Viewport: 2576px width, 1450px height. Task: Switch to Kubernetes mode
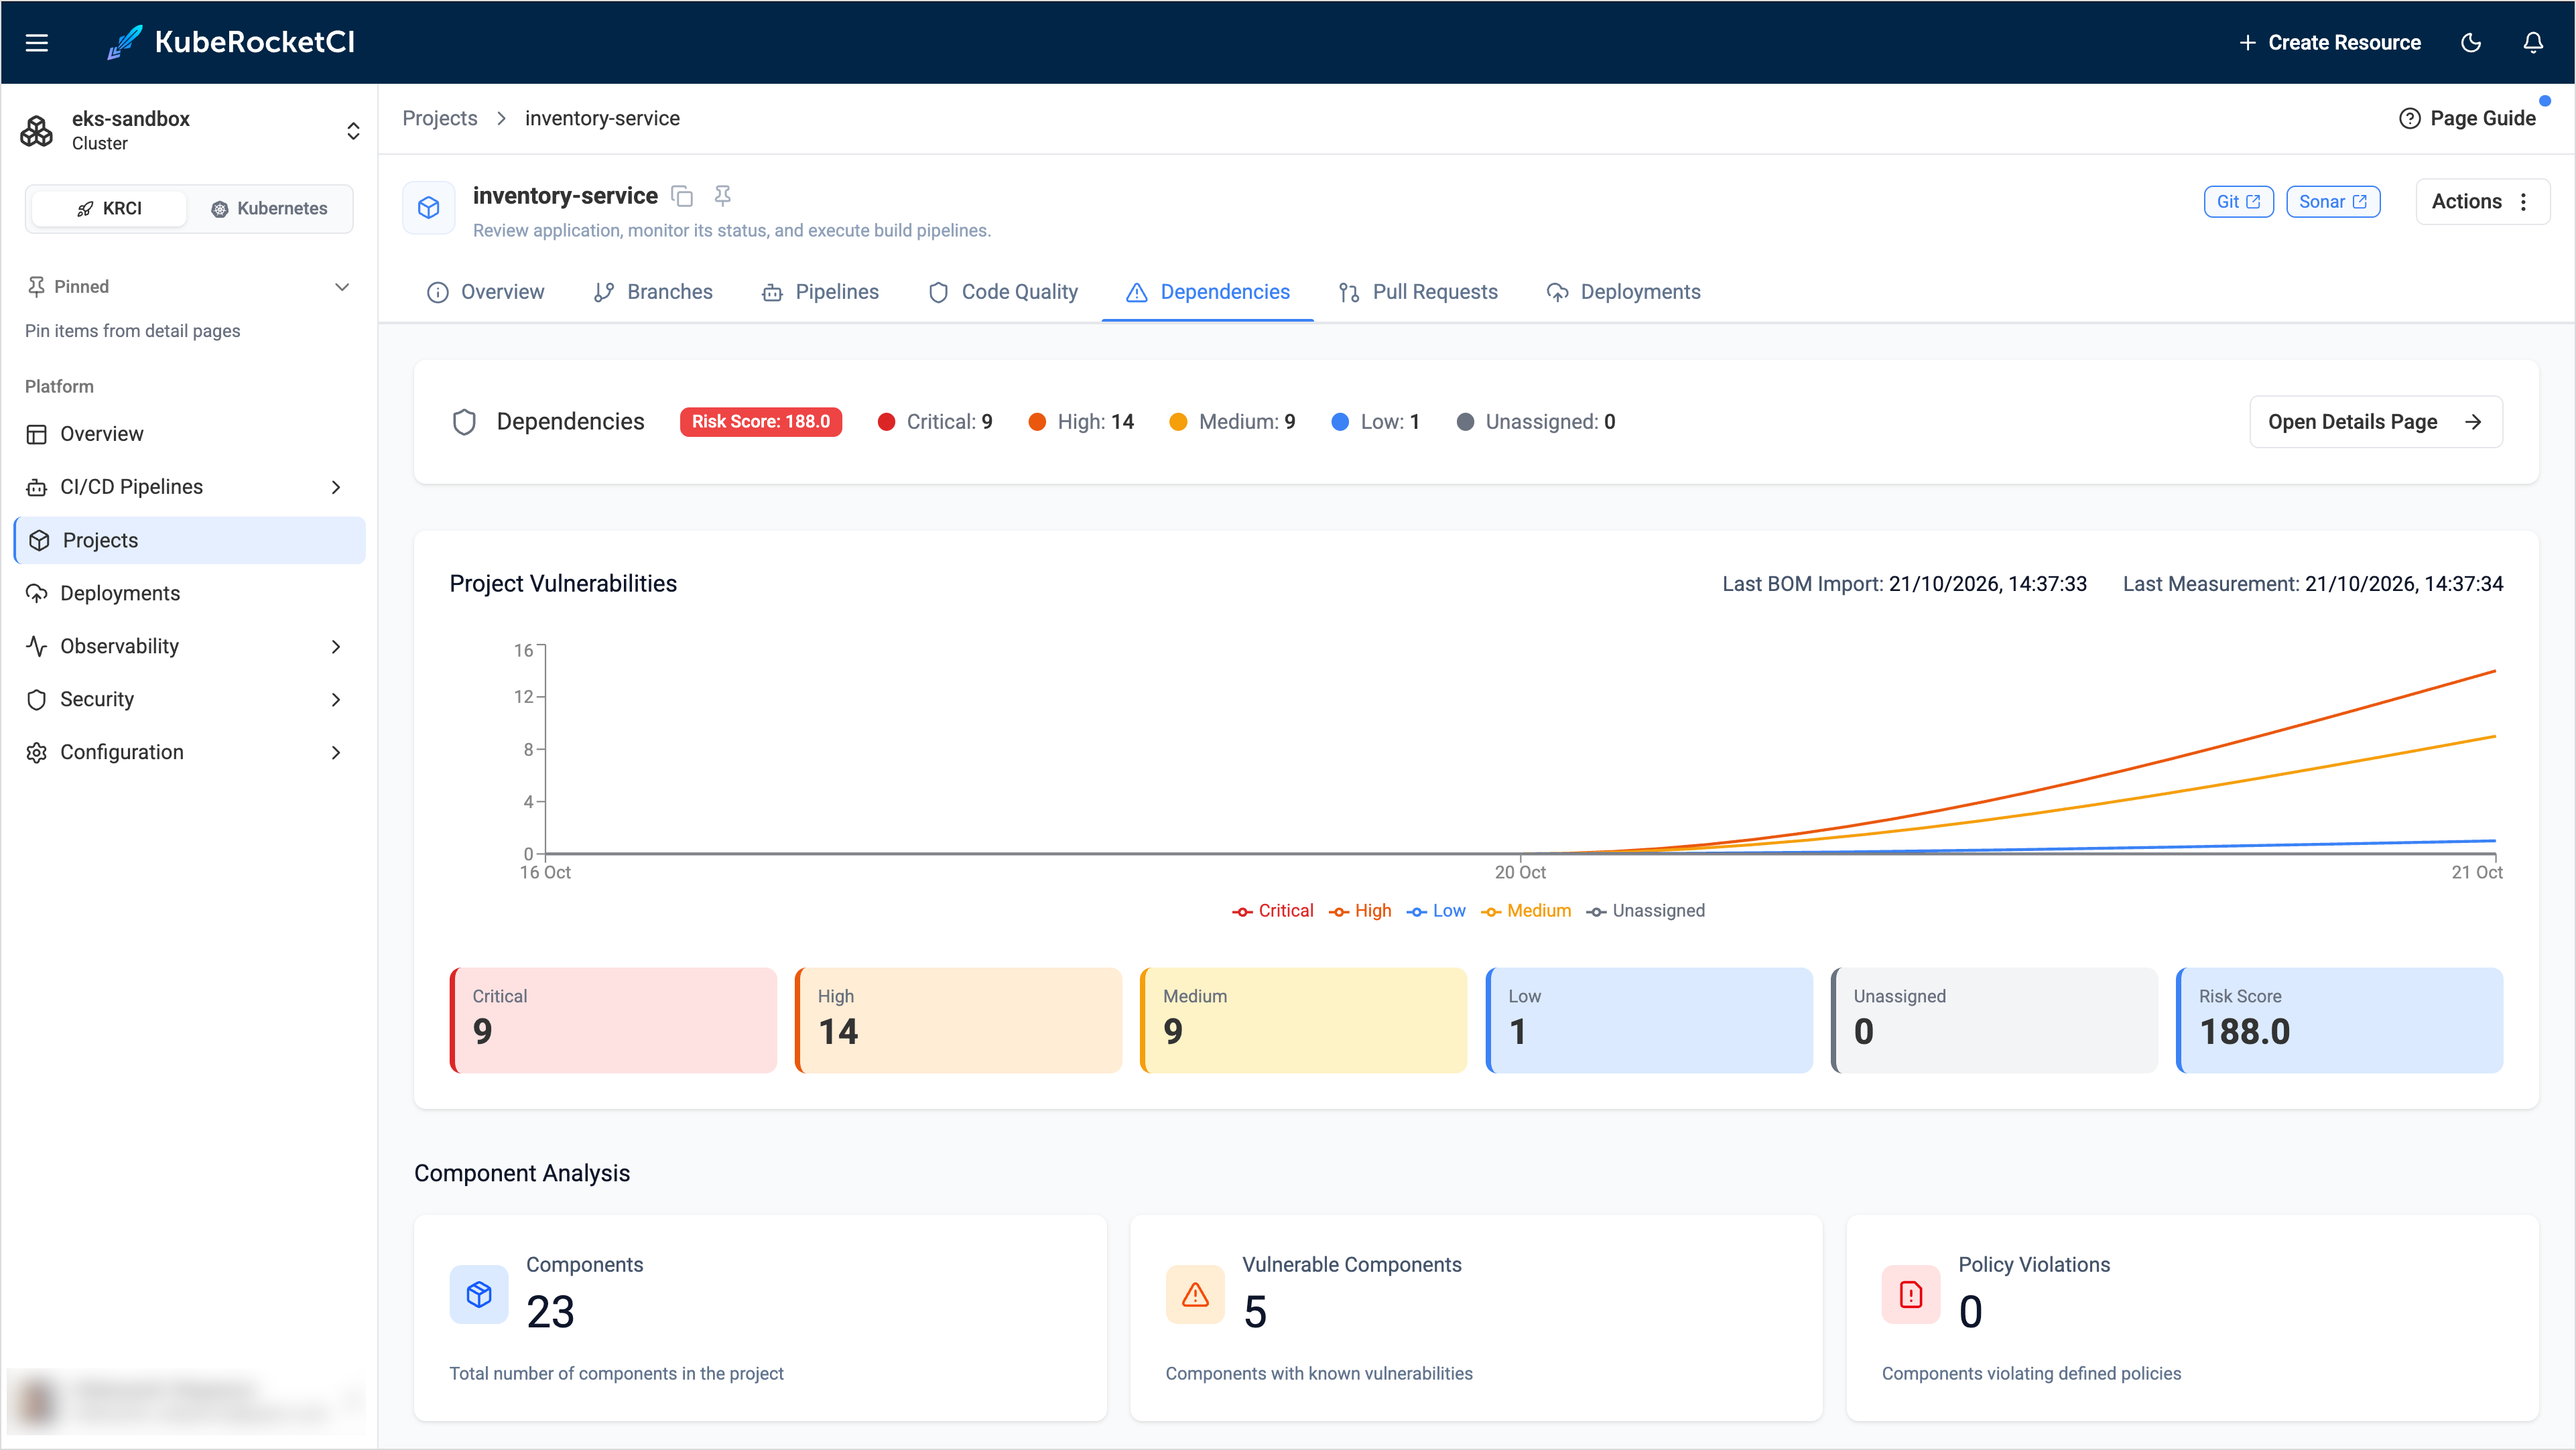[270, 208]
